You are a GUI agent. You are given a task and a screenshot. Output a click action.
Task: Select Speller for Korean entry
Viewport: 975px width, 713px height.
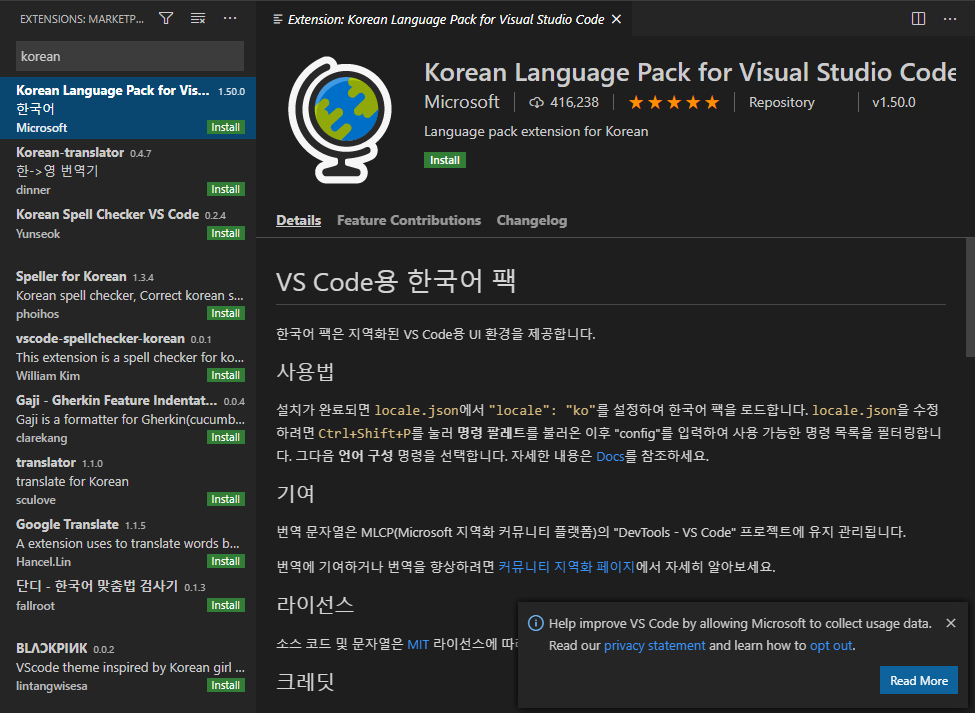128,294
